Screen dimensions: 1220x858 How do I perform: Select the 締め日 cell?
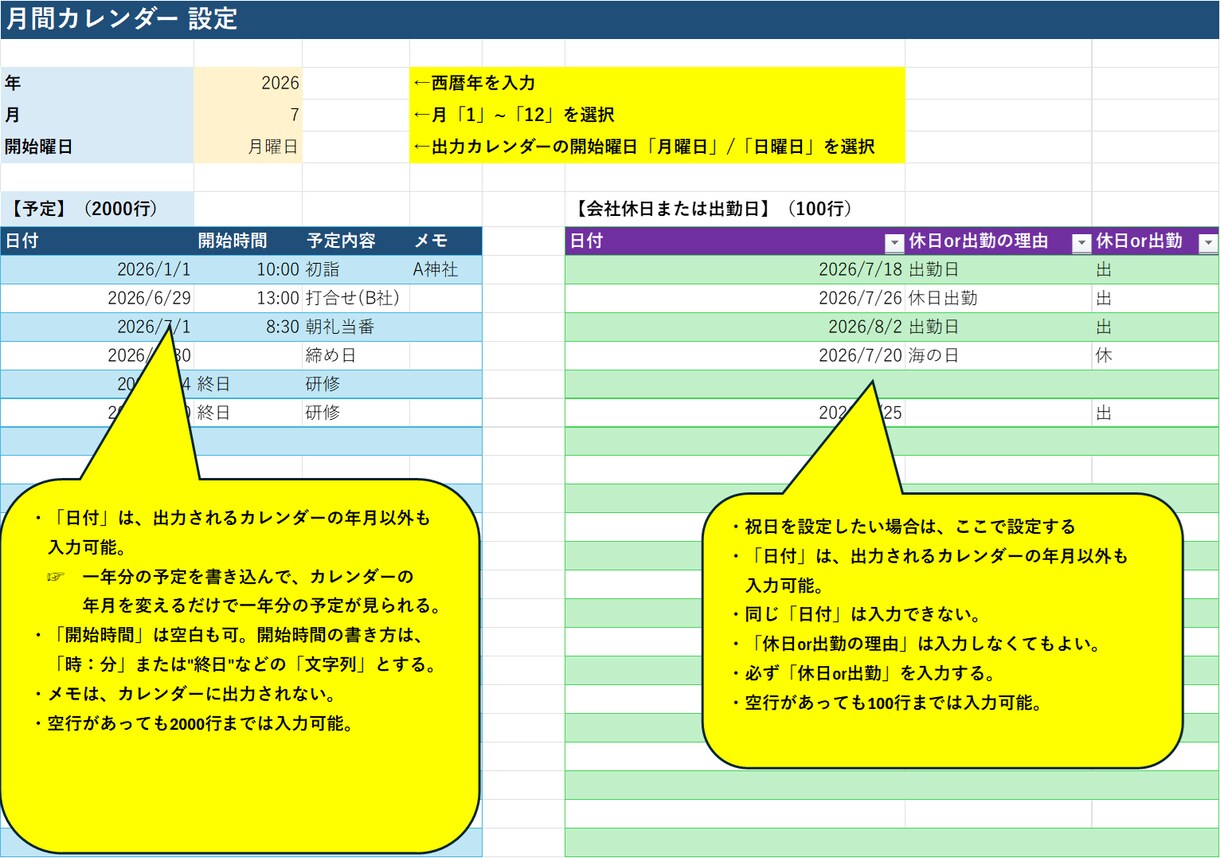(x=356, y=355)
